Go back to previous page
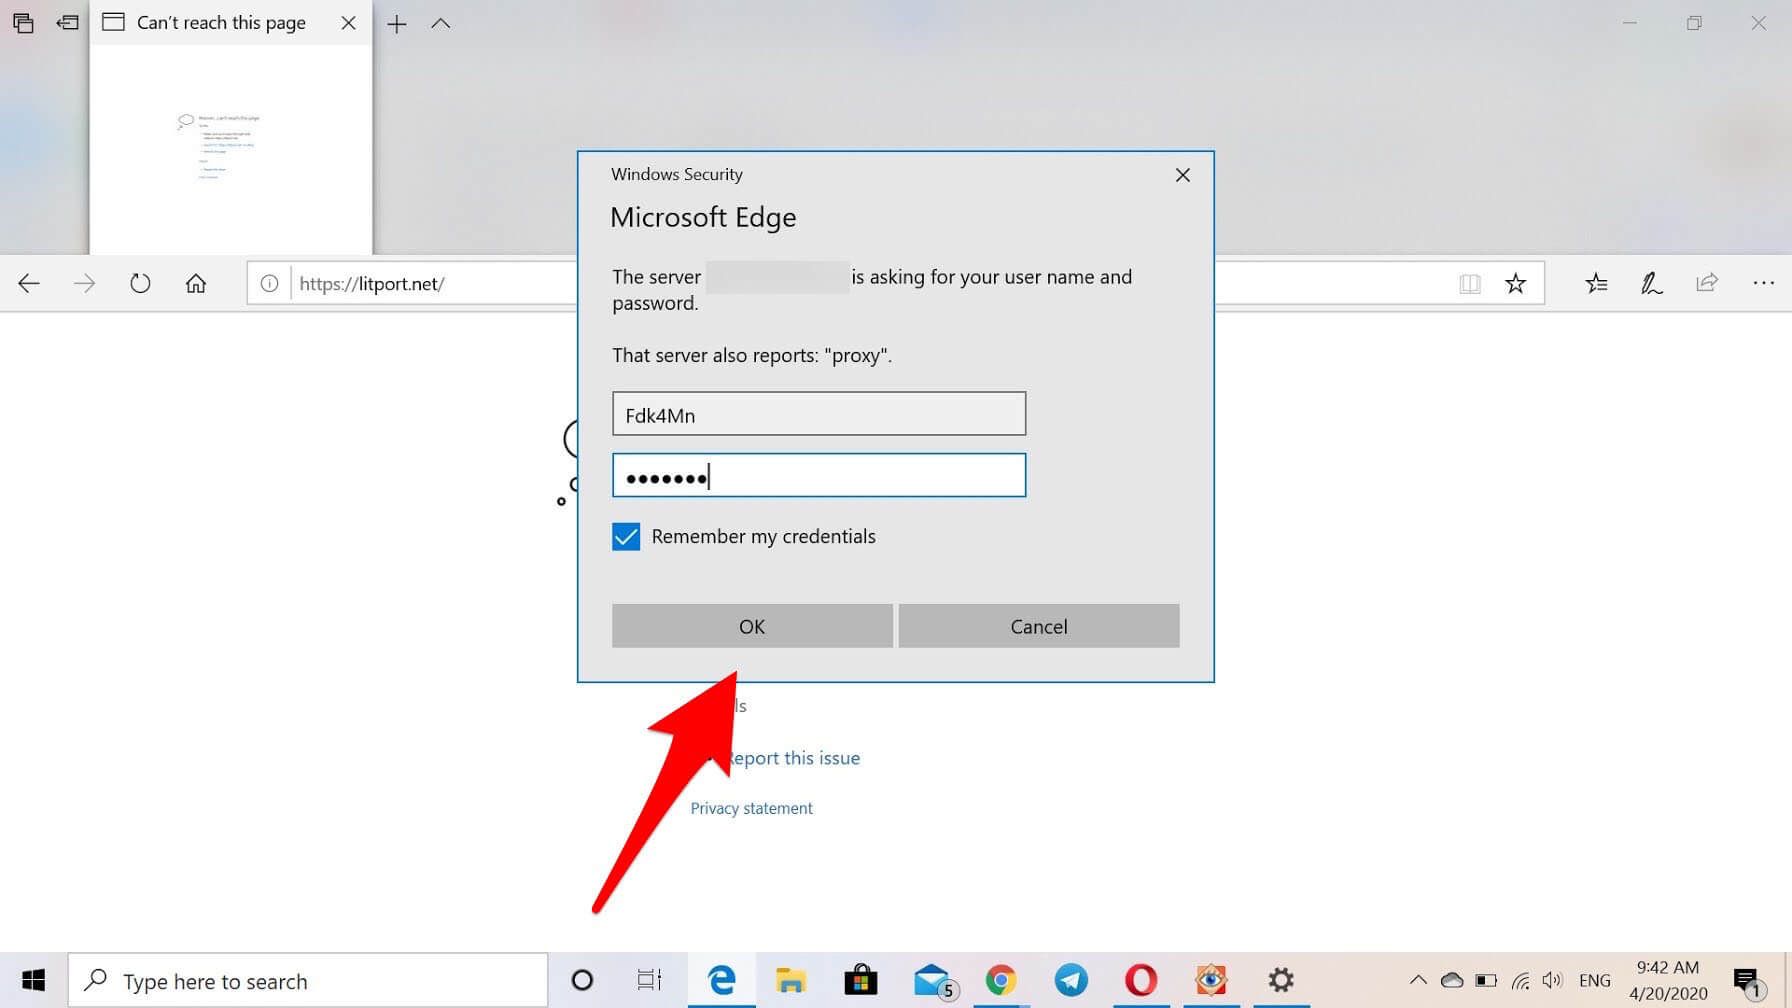This screenshot has width=1792, height=1008. point(29,283)
